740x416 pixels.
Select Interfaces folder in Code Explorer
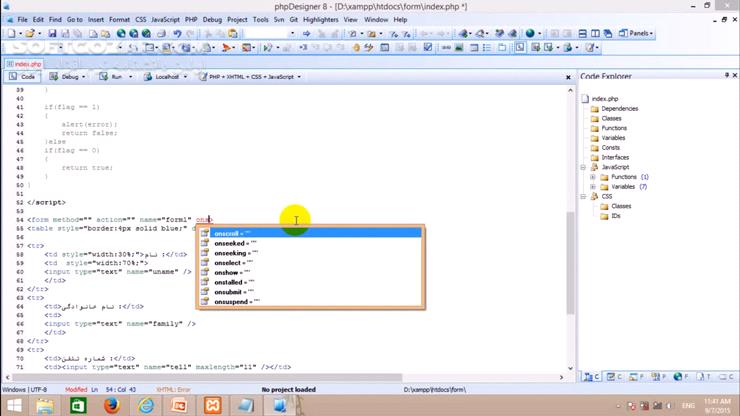tap(615, 157)
